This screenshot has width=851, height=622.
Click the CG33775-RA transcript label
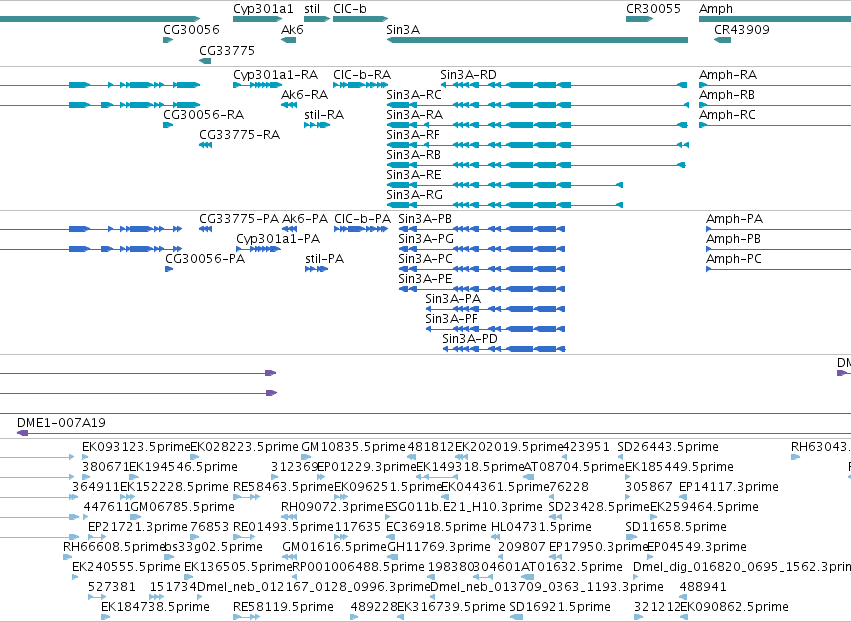[x=239, y=135]
